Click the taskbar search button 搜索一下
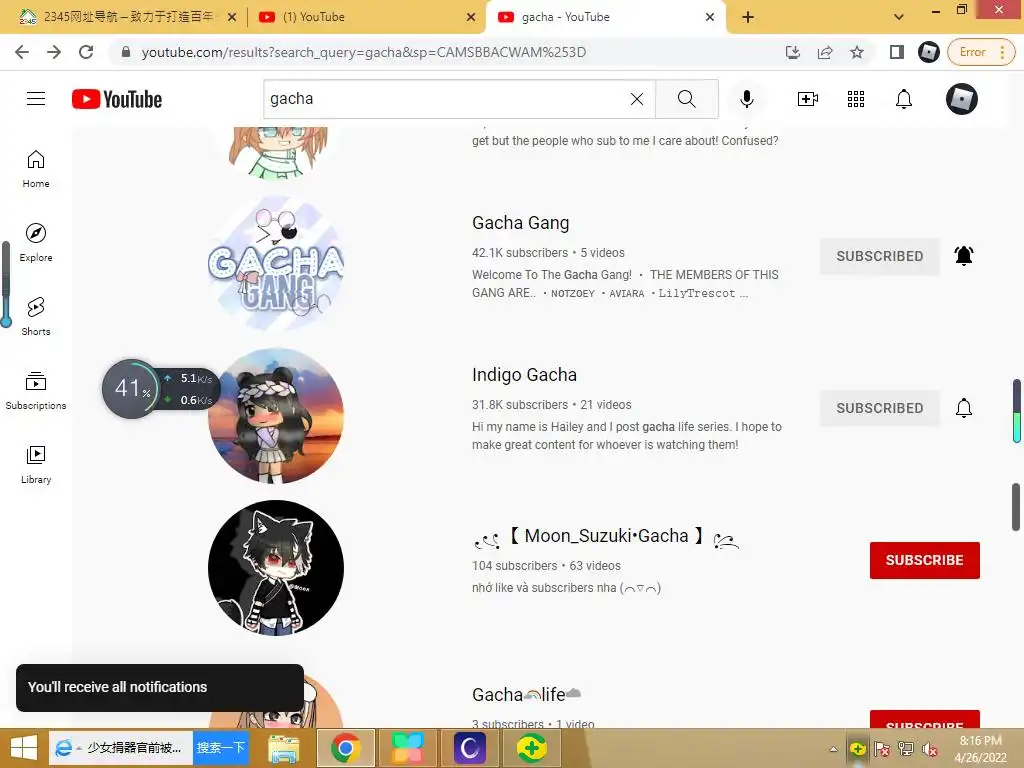This screenshot has height=768, width=1024. pos(221,747)
